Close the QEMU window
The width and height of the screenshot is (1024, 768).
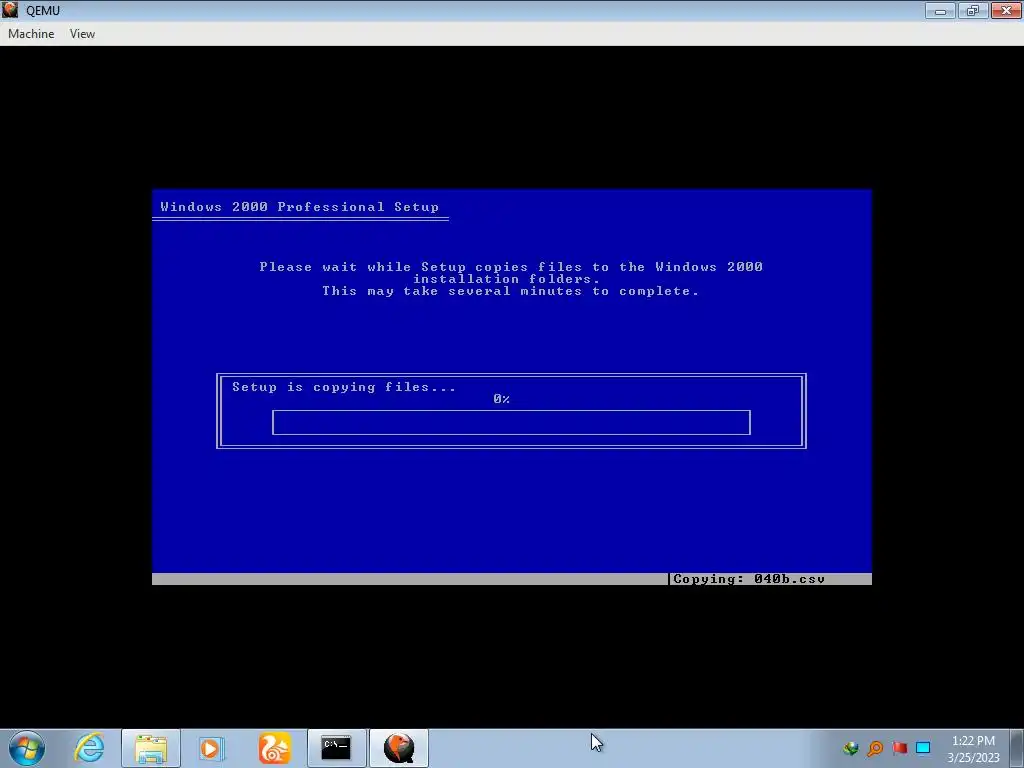coord(1006,10)
